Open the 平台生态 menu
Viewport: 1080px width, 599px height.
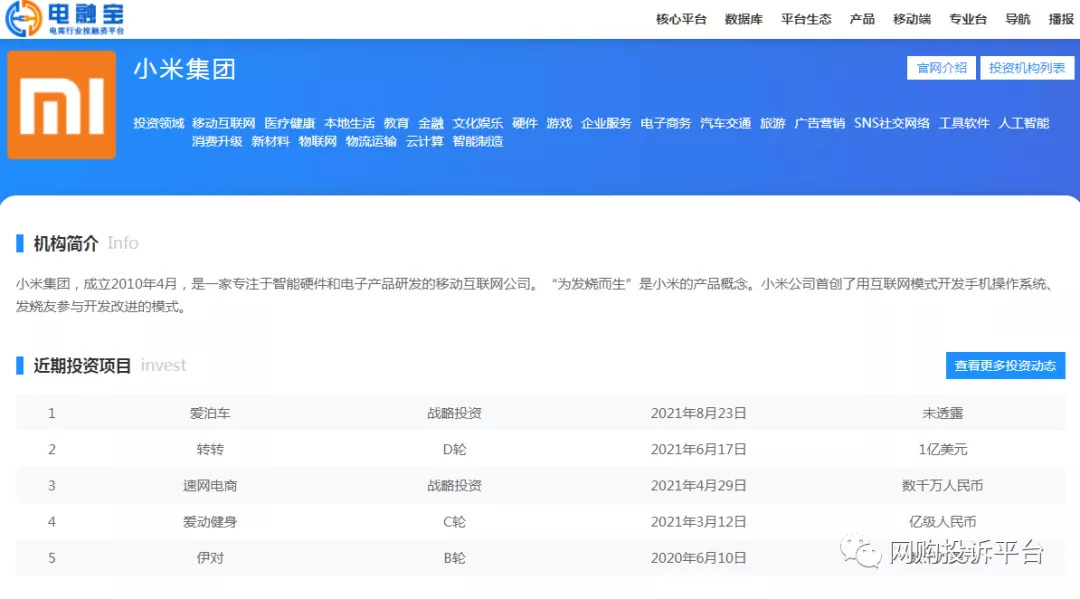coord(806,19)
